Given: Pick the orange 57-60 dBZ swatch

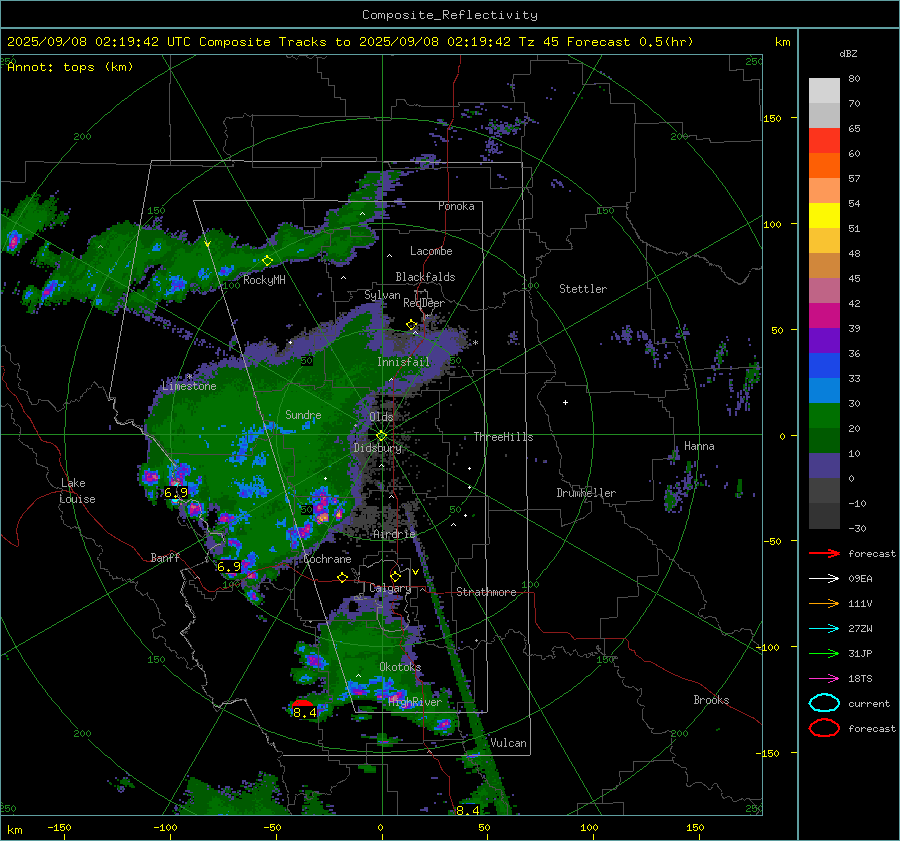Looking at the screenshot, I should [824, 165].
